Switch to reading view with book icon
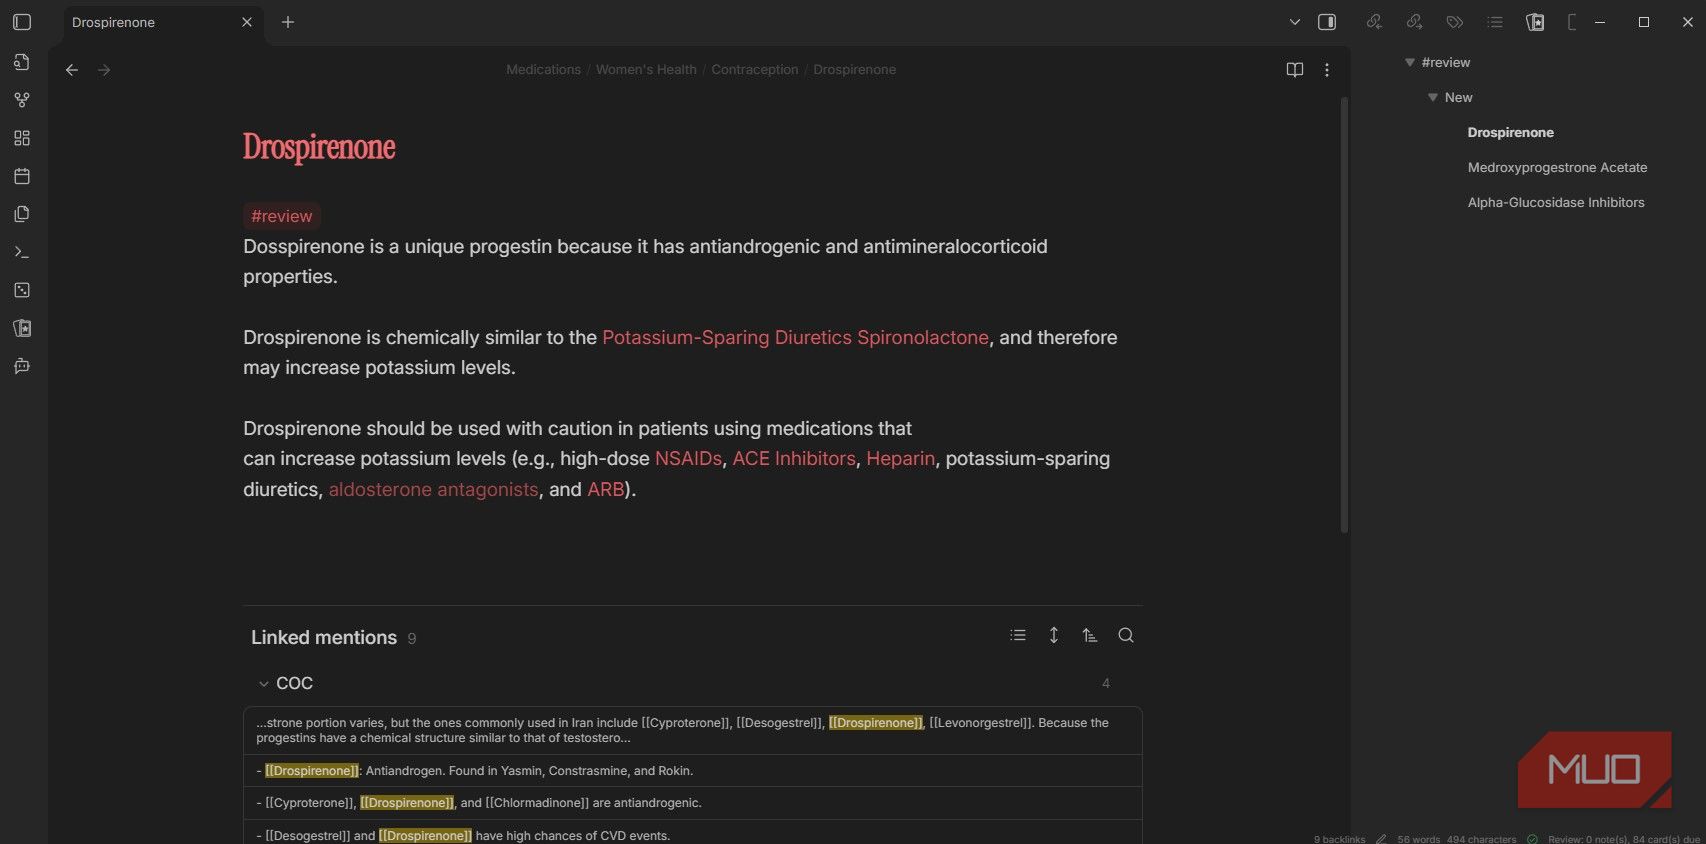The width and height of the screenshot is (1706, 844). (1295, 70)
